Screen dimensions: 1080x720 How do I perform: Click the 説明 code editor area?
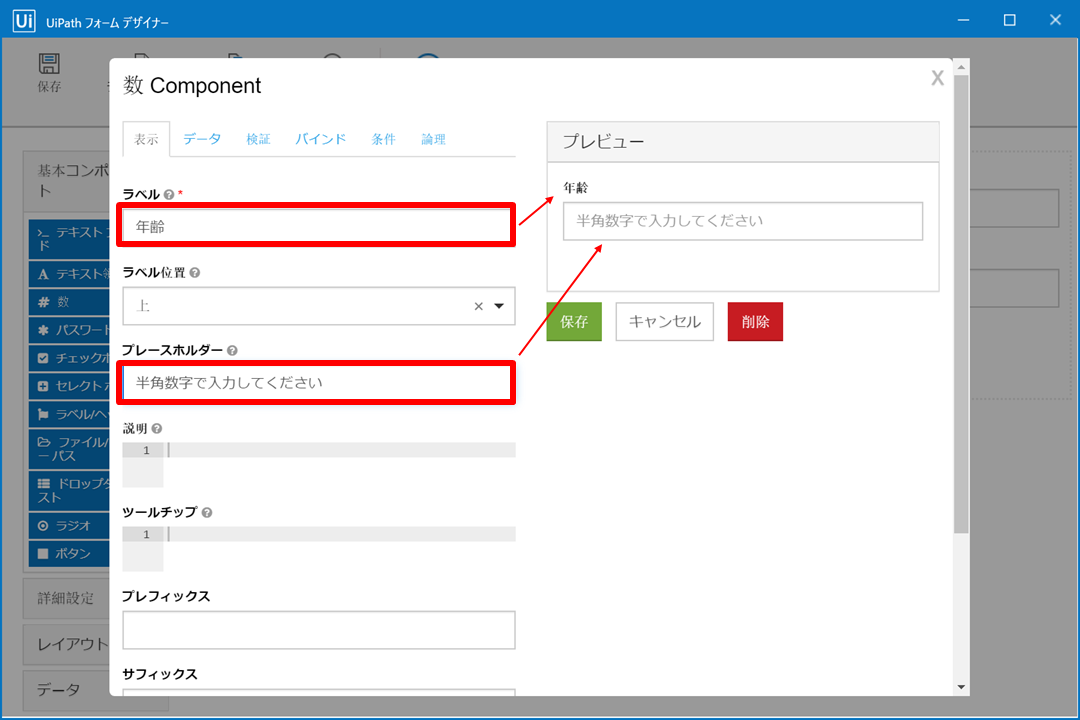(x=319, y=465)
